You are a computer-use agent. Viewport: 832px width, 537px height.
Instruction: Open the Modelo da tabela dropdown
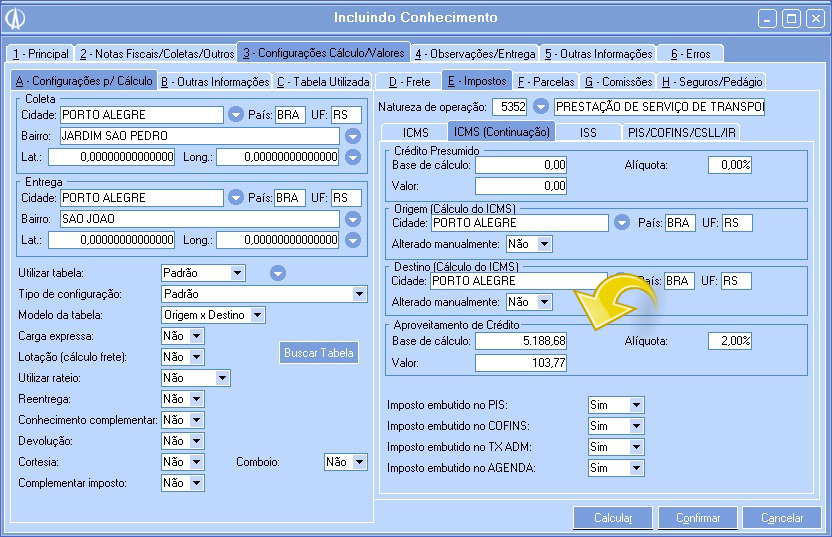click(257, 315)
